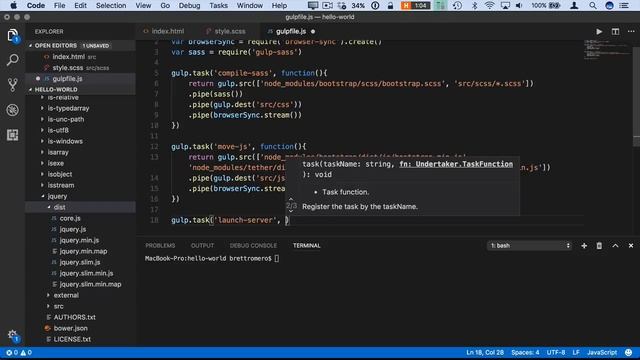Show previous signature in parameter hint
Image resolution: width=640 pixels, height=360 pixels.
pyautogui.click(x=291, y=200)
